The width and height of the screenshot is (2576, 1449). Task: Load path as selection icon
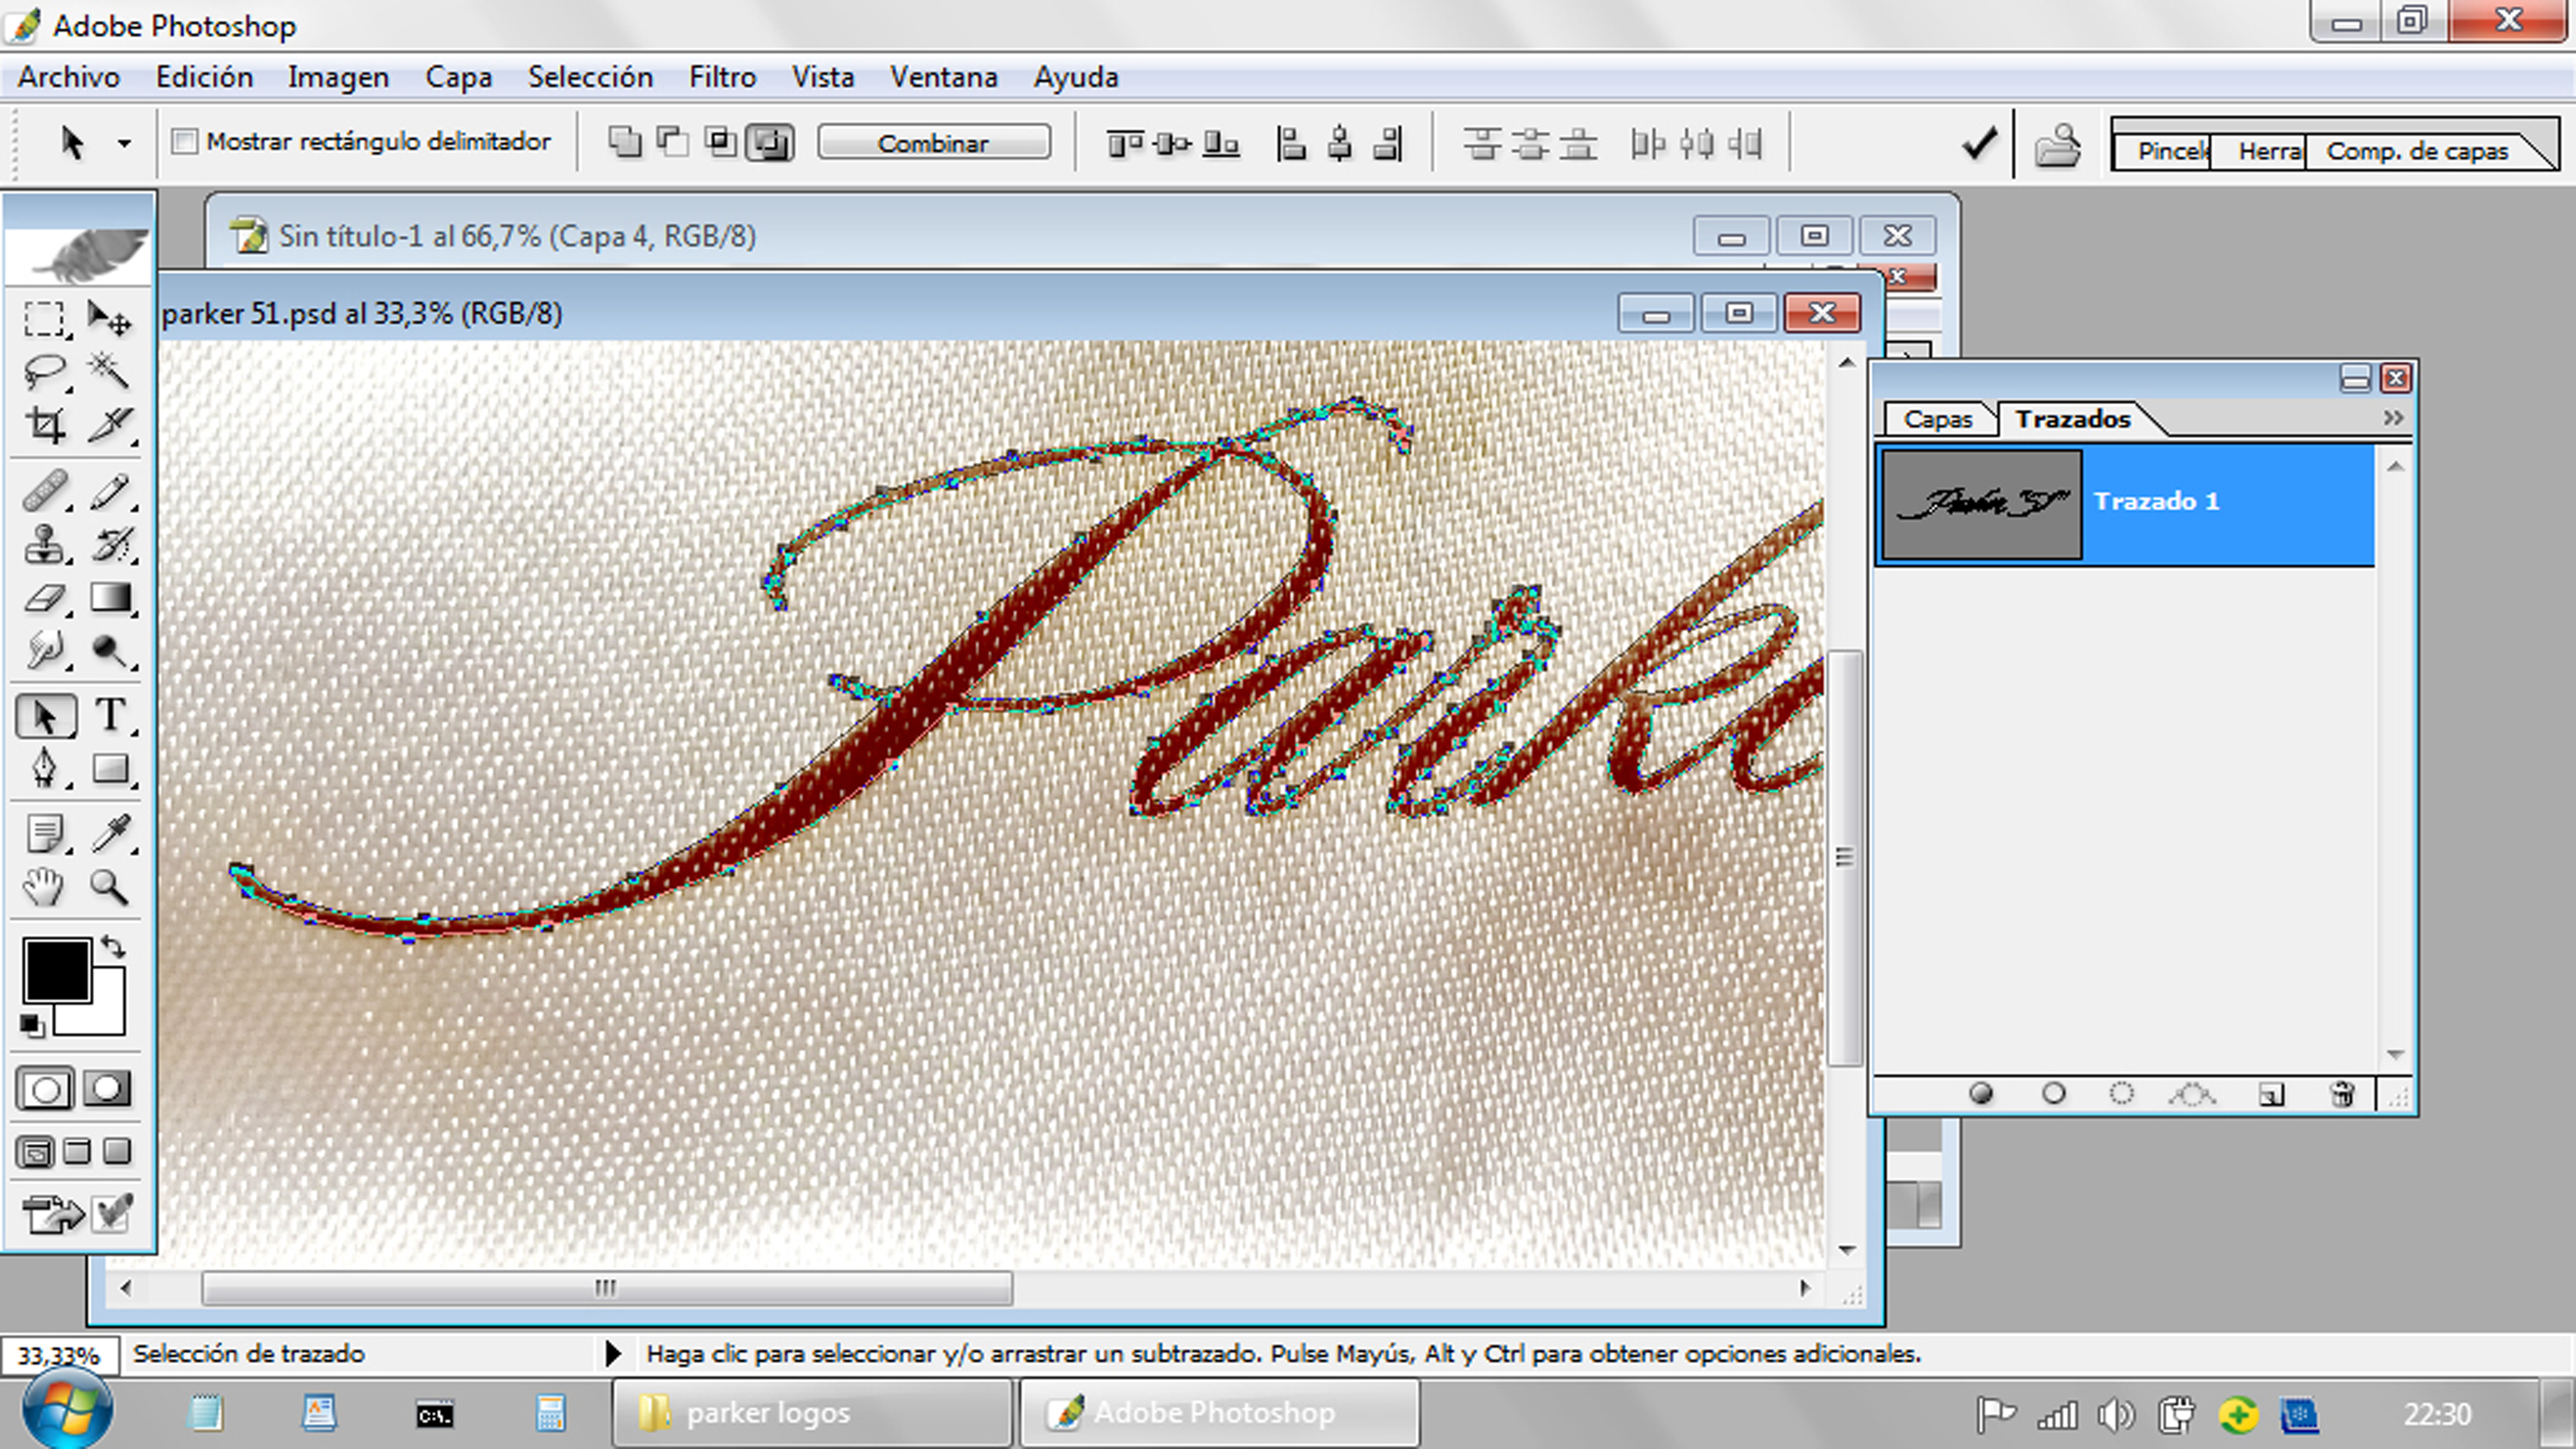point(2121,1094)
